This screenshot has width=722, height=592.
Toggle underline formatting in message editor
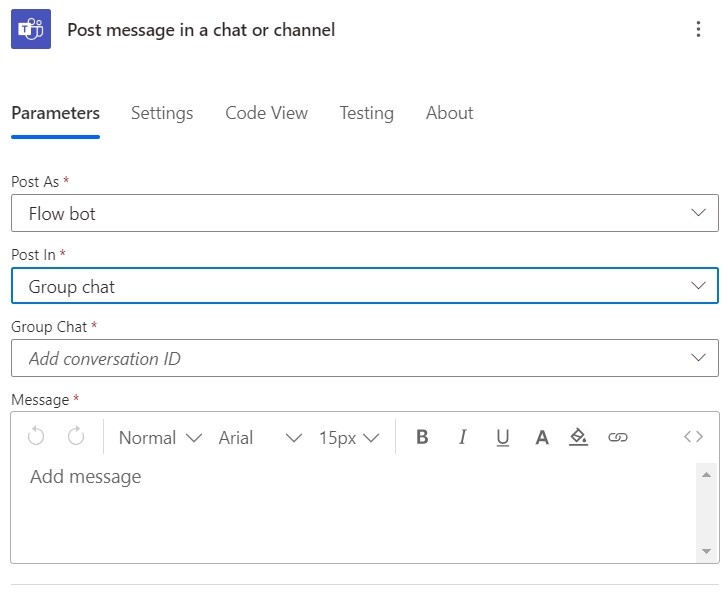click(x=502, y=437)
